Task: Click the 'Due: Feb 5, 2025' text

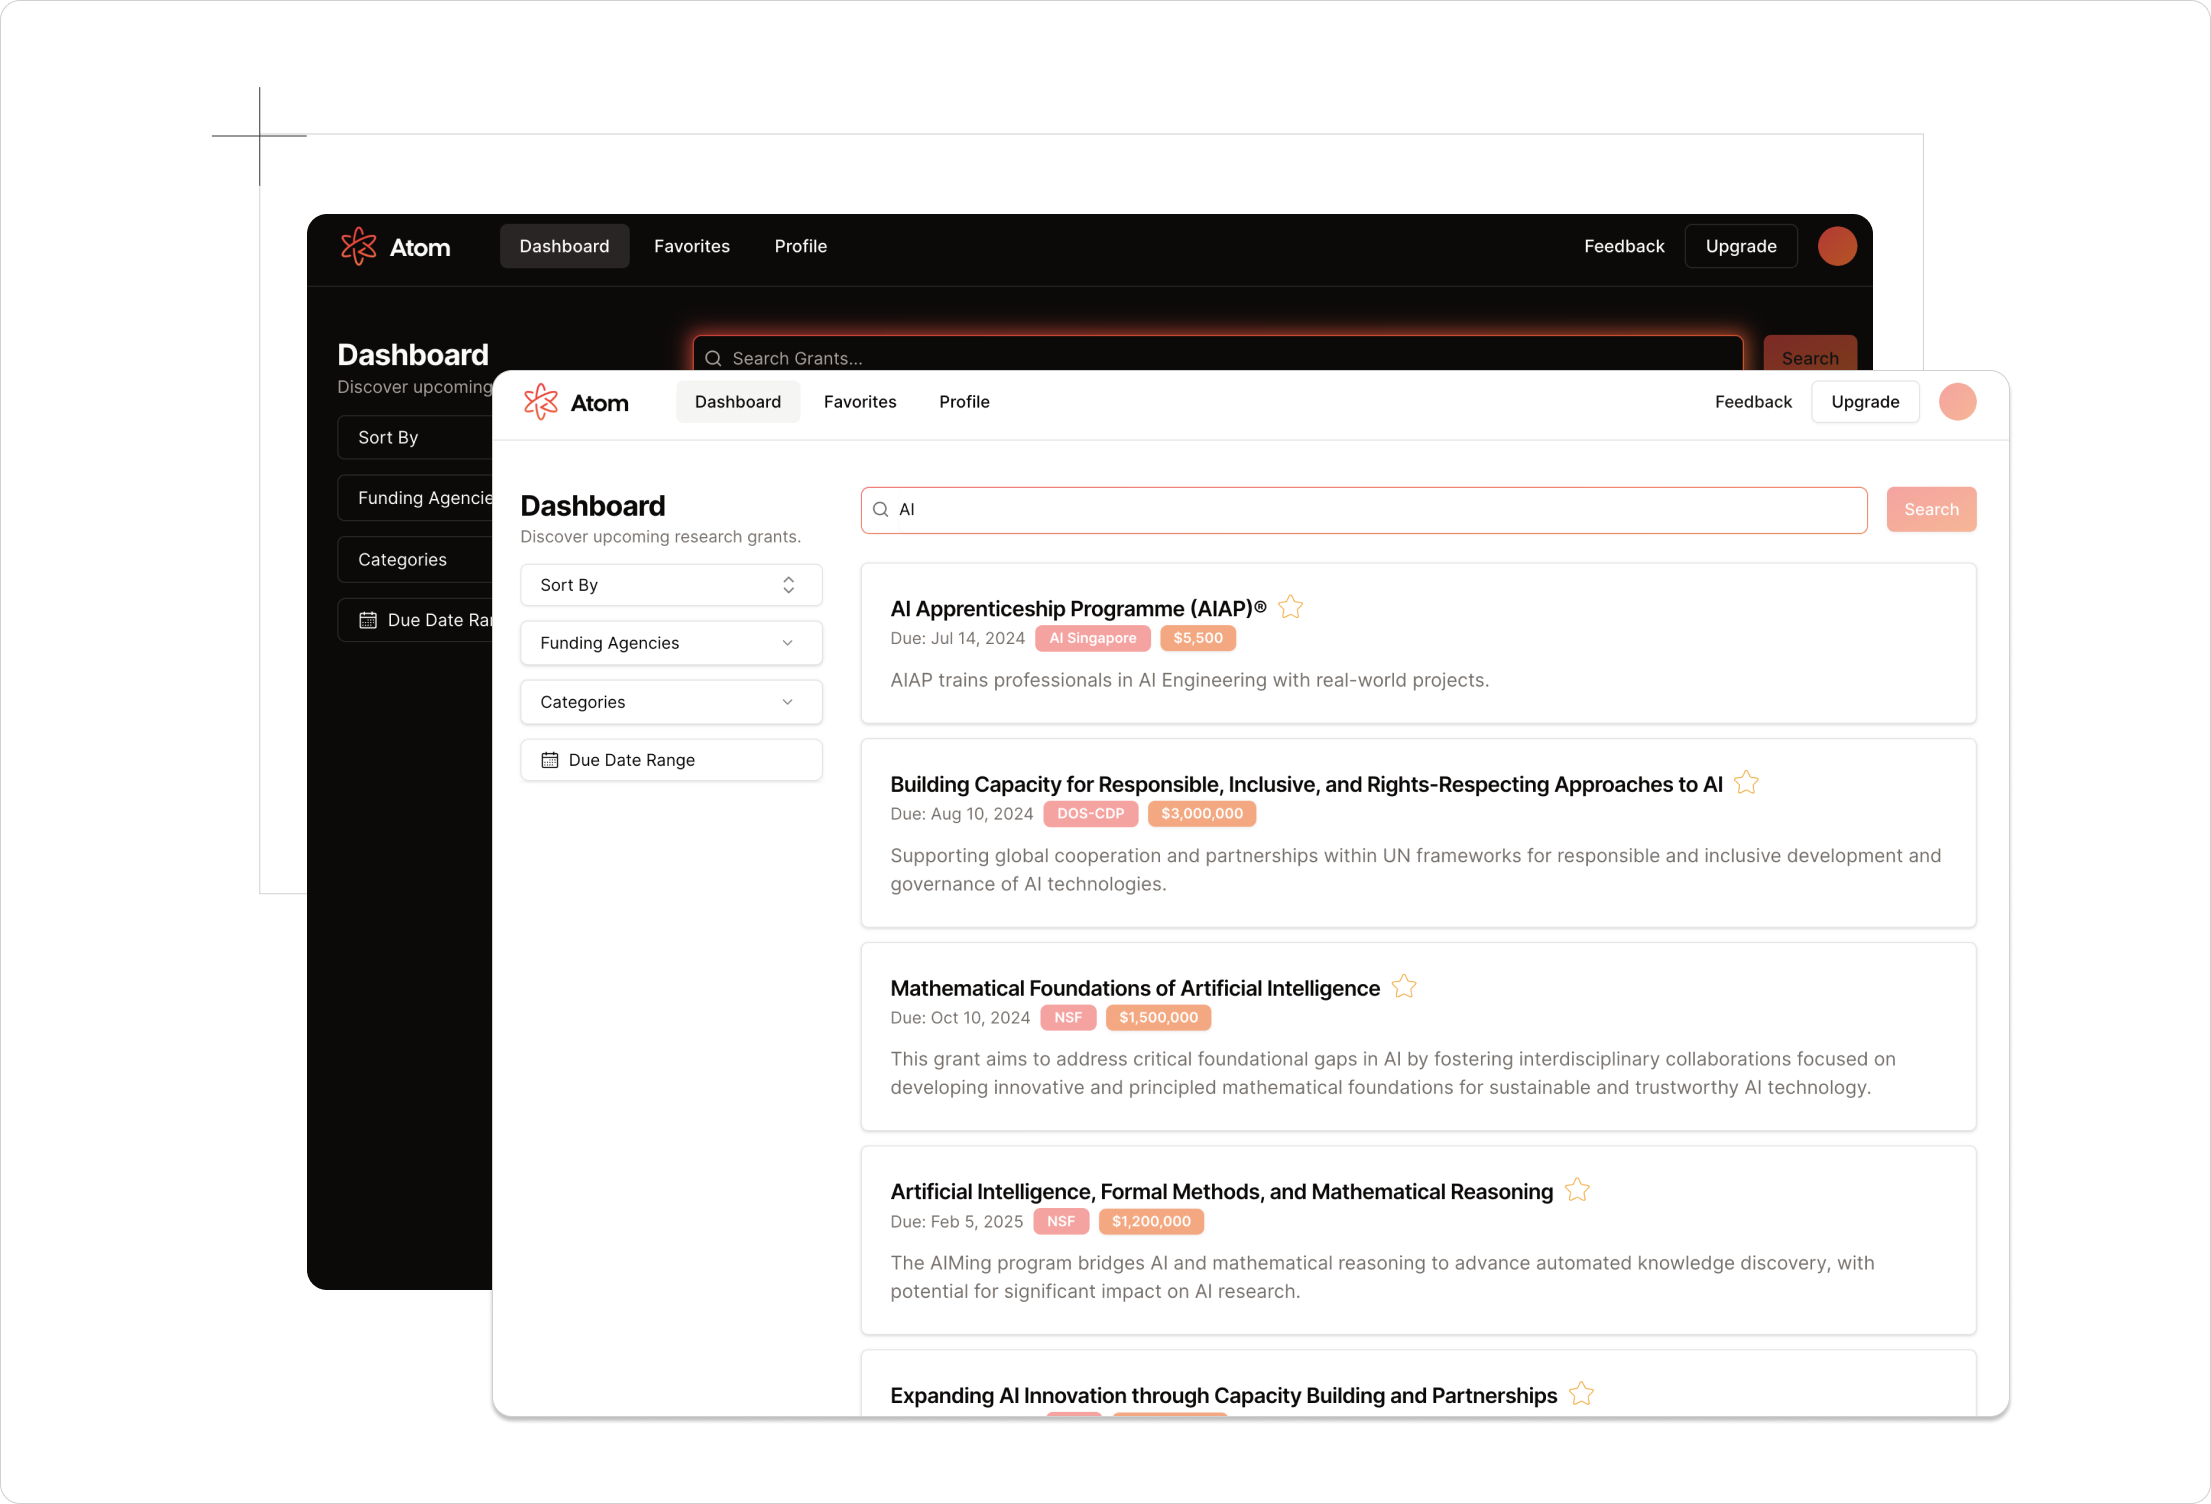Action: 956,1222
